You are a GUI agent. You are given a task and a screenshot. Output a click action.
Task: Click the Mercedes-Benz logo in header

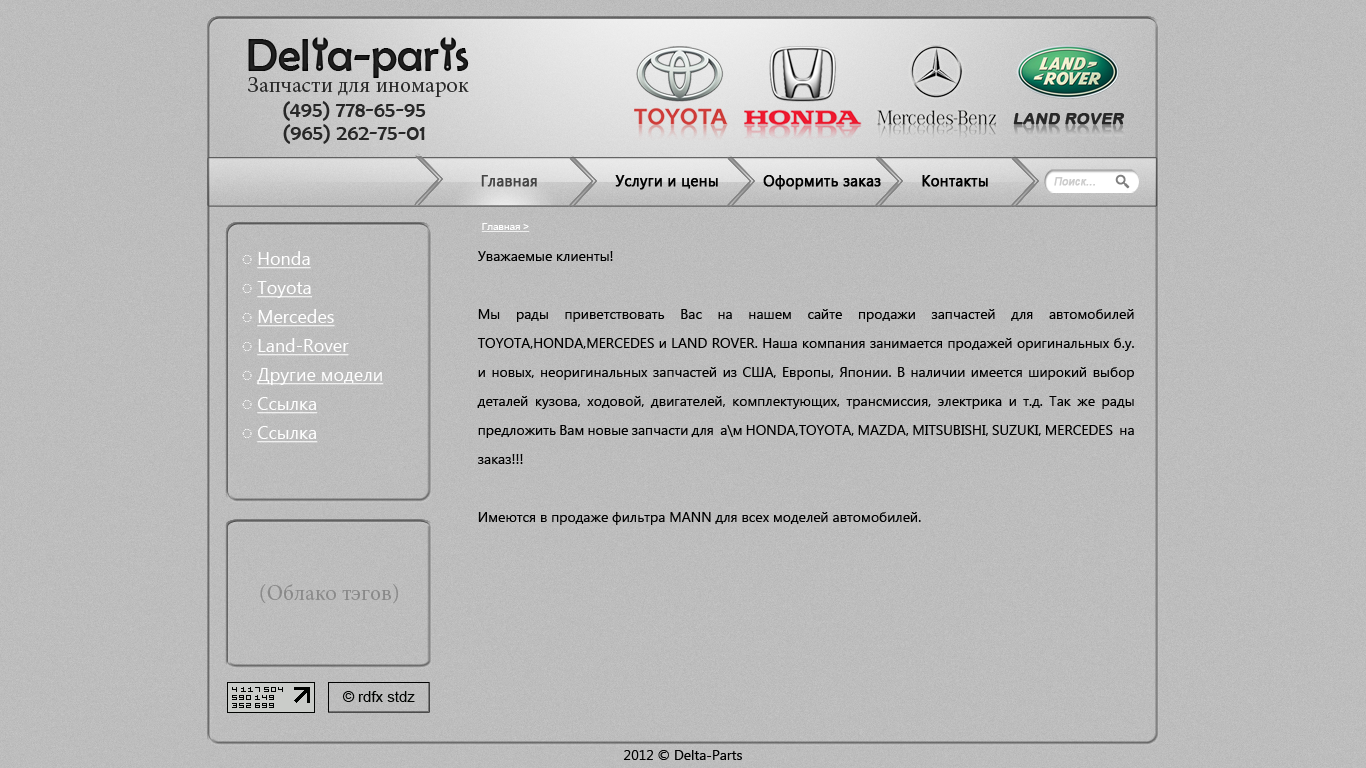936,90
